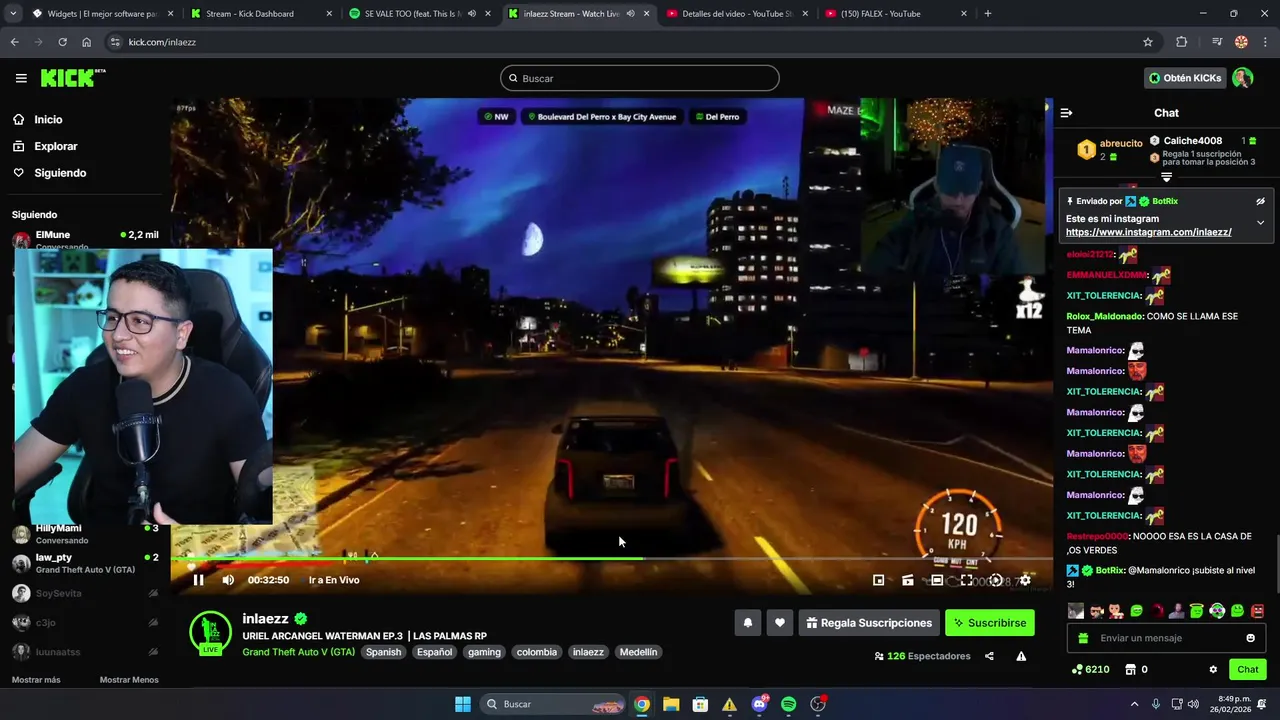Click the green Chat send button
This screenshot has height=720, width=1280.
[1248, 669]
